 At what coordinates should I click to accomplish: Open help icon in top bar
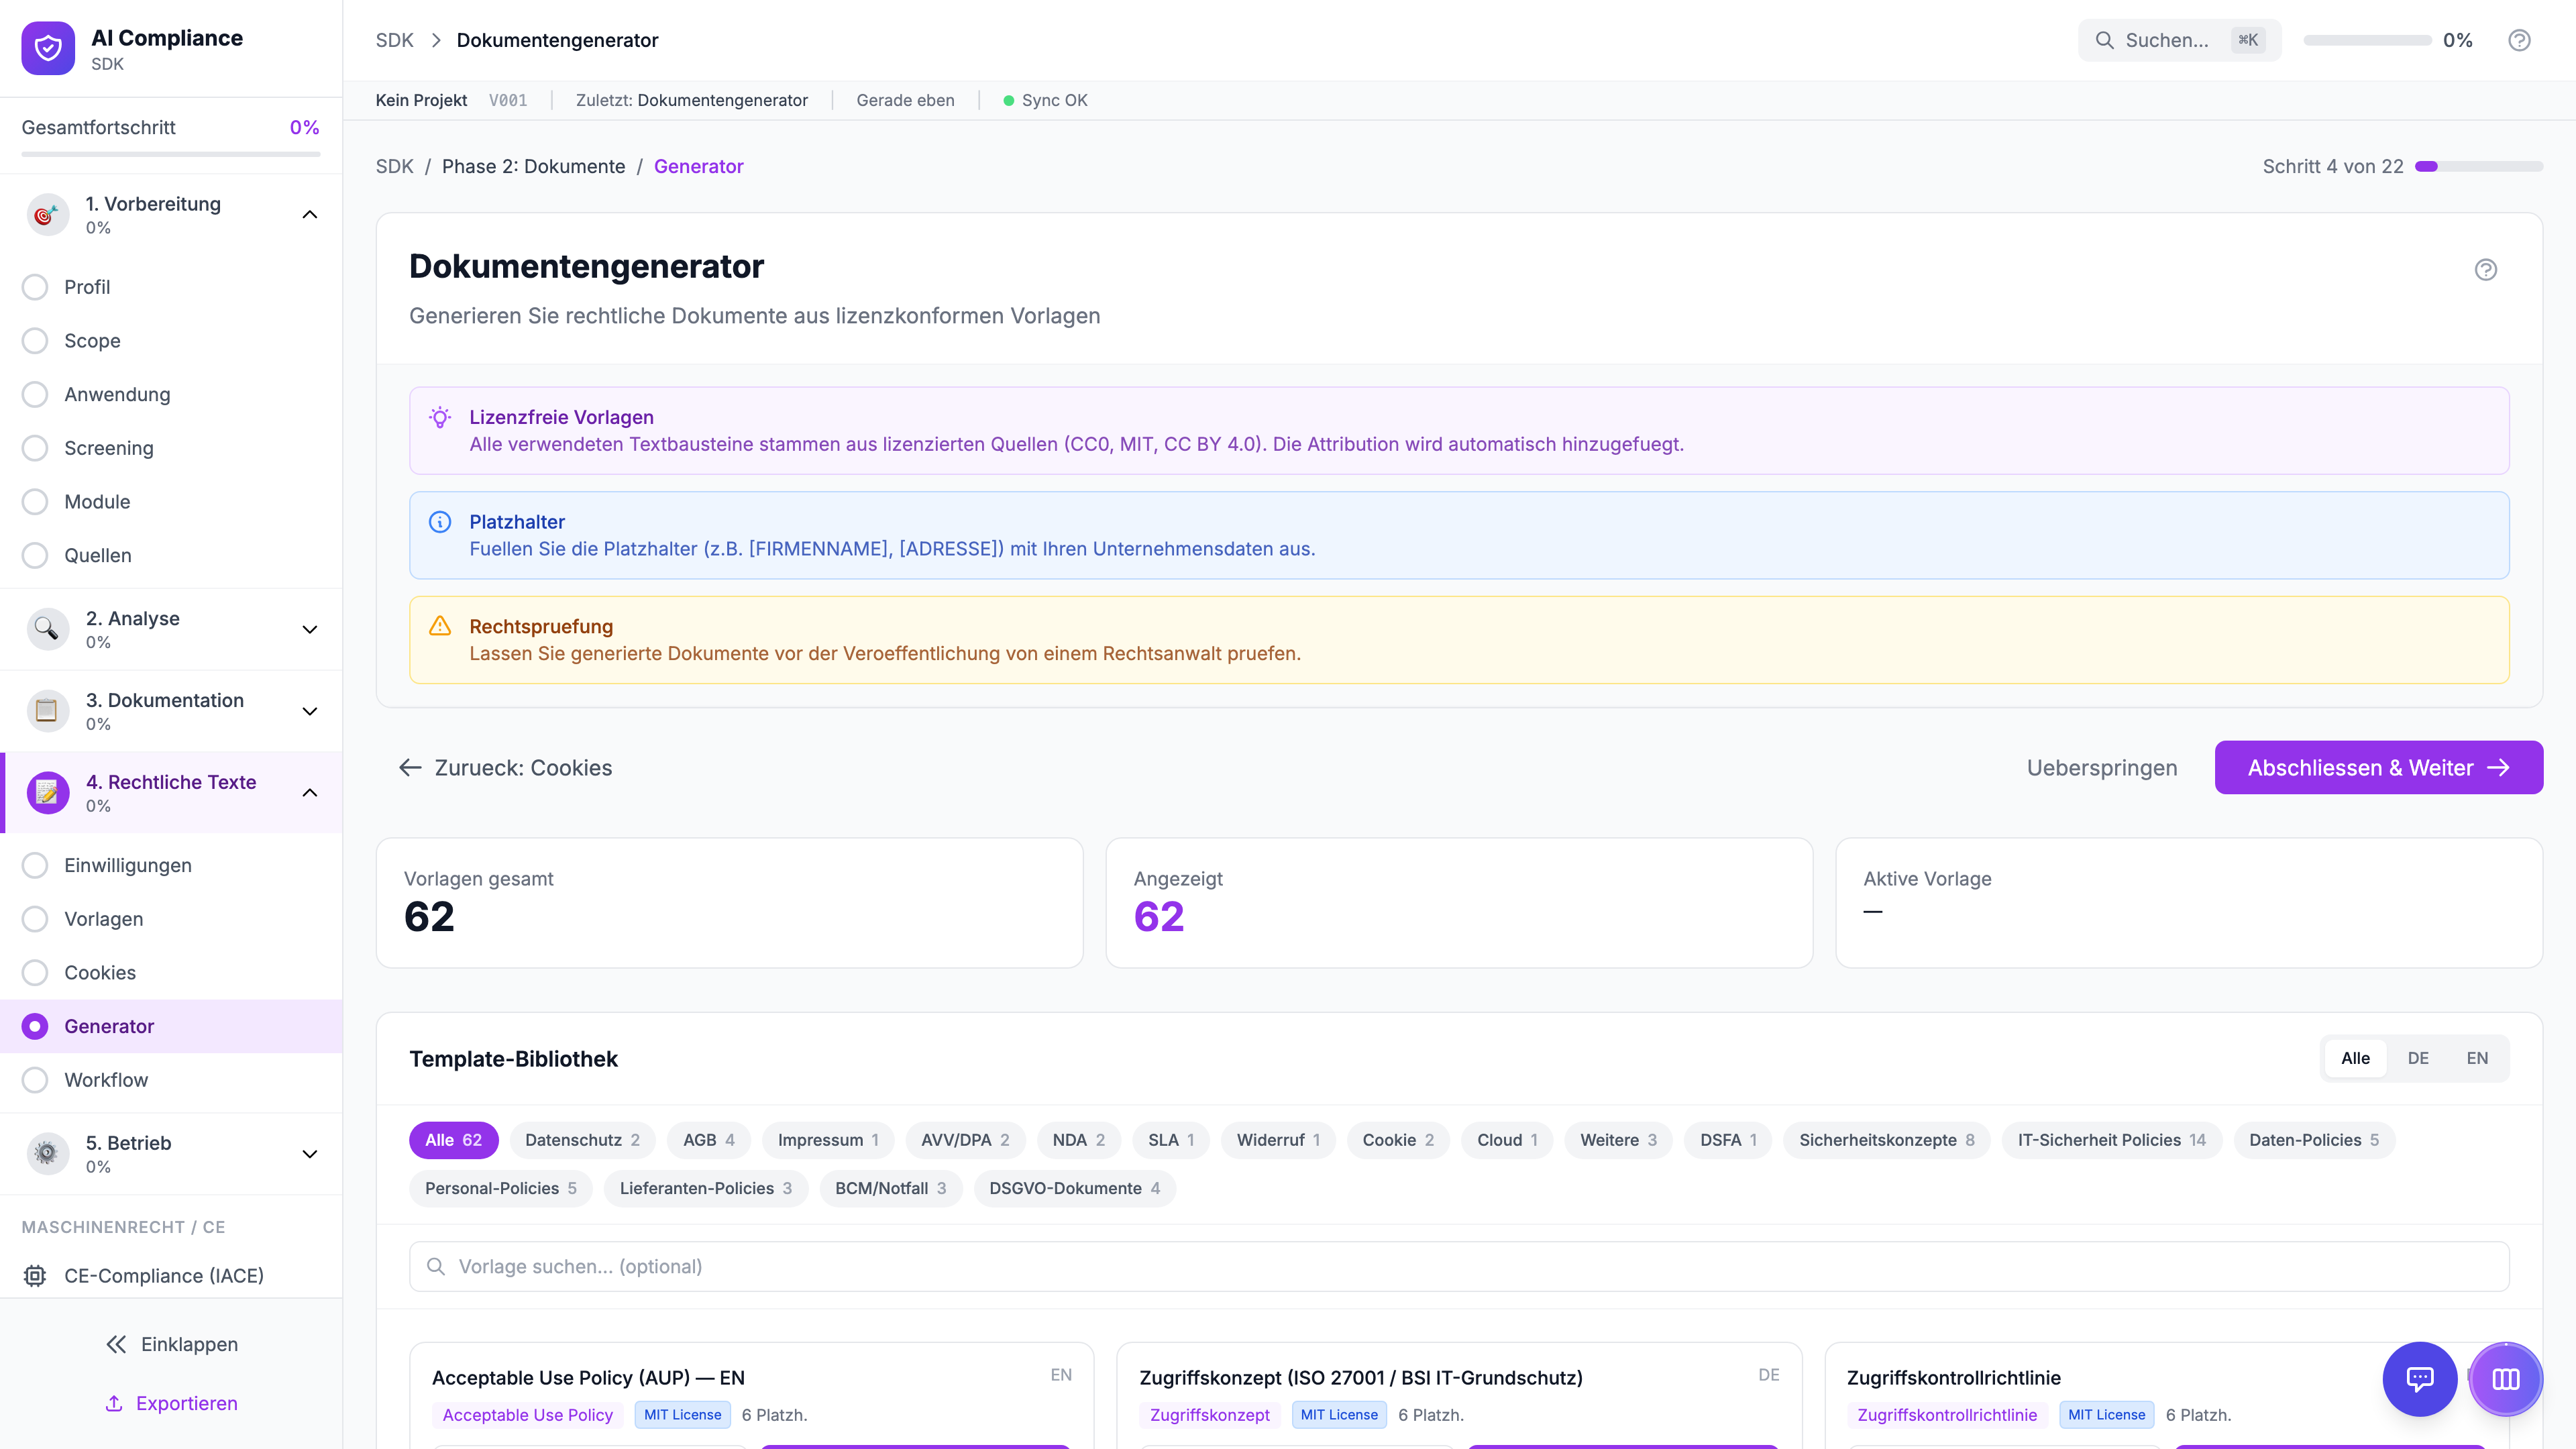(2519, 40)
